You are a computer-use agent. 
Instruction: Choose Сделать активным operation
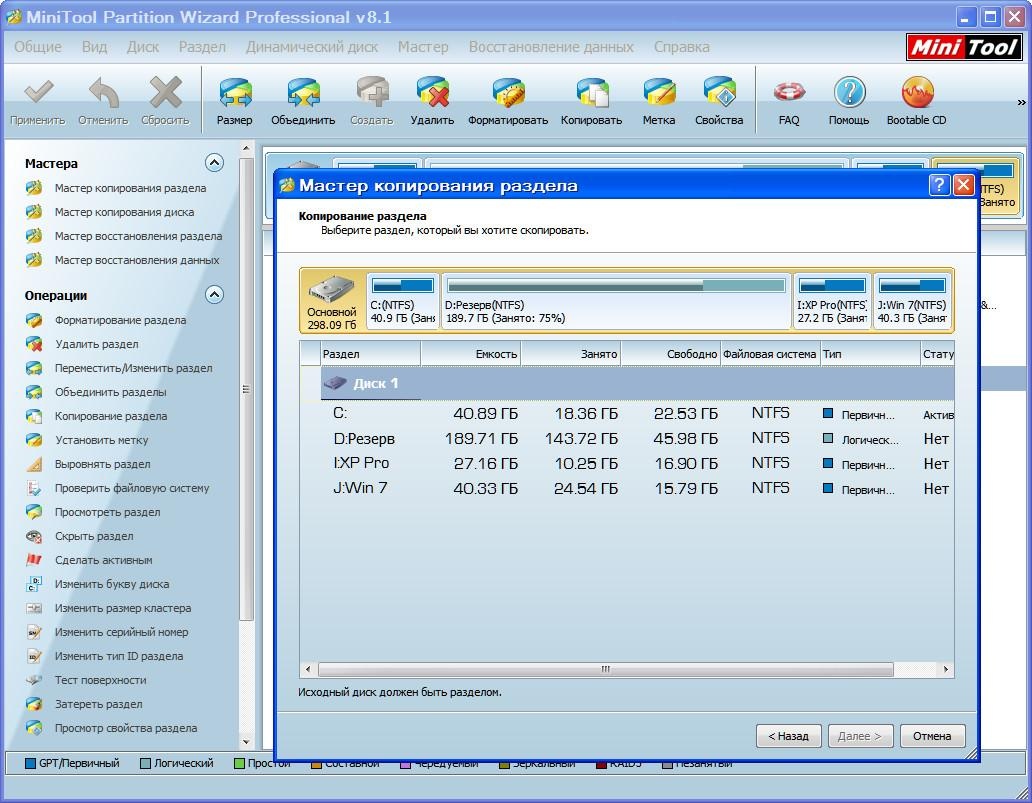click(x=103, y=560)
